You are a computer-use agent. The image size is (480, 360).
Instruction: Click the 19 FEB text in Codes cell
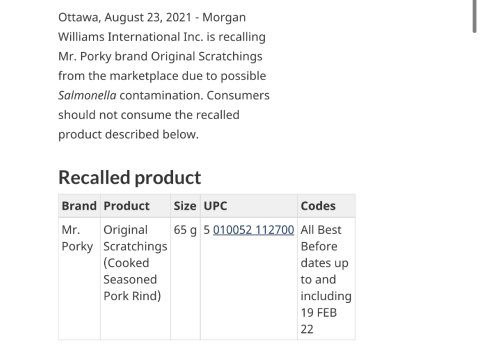tap(319, 313)
